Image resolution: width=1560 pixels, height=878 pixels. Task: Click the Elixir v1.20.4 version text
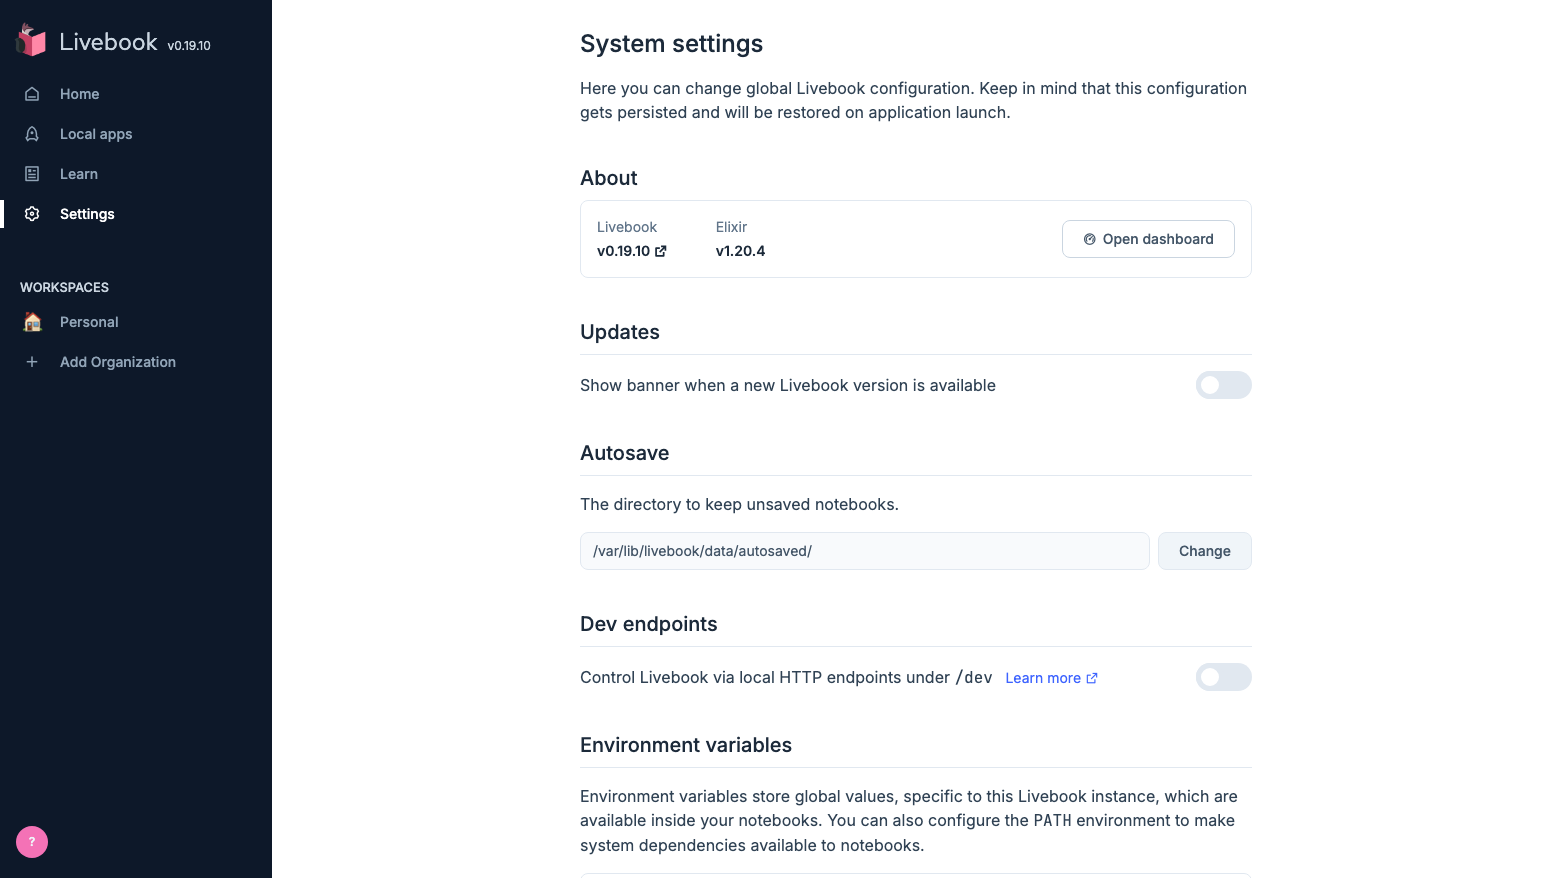coord(740,251)
